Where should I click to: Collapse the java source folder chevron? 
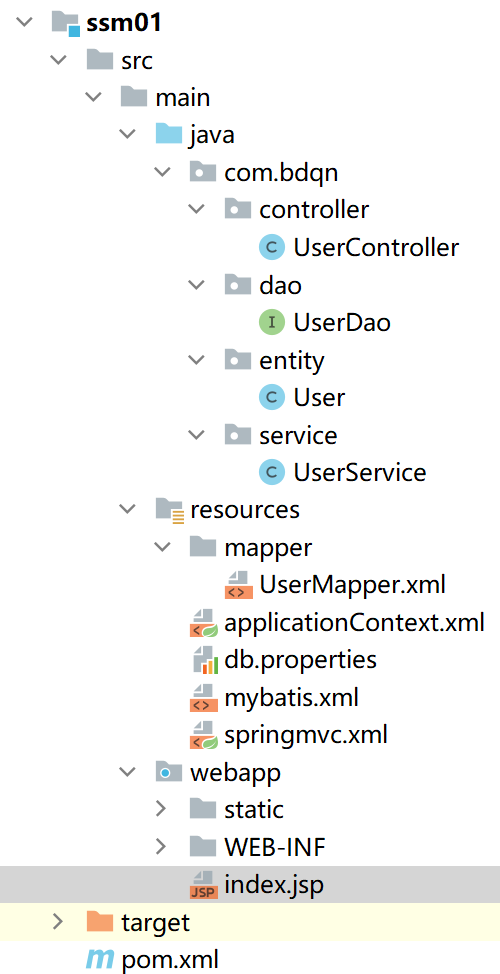tap(129, 135)
